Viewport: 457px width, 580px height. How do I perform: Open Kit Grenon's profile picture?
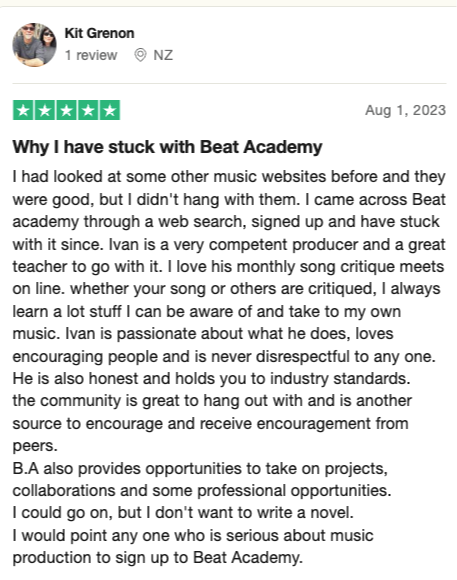[34, 45]
